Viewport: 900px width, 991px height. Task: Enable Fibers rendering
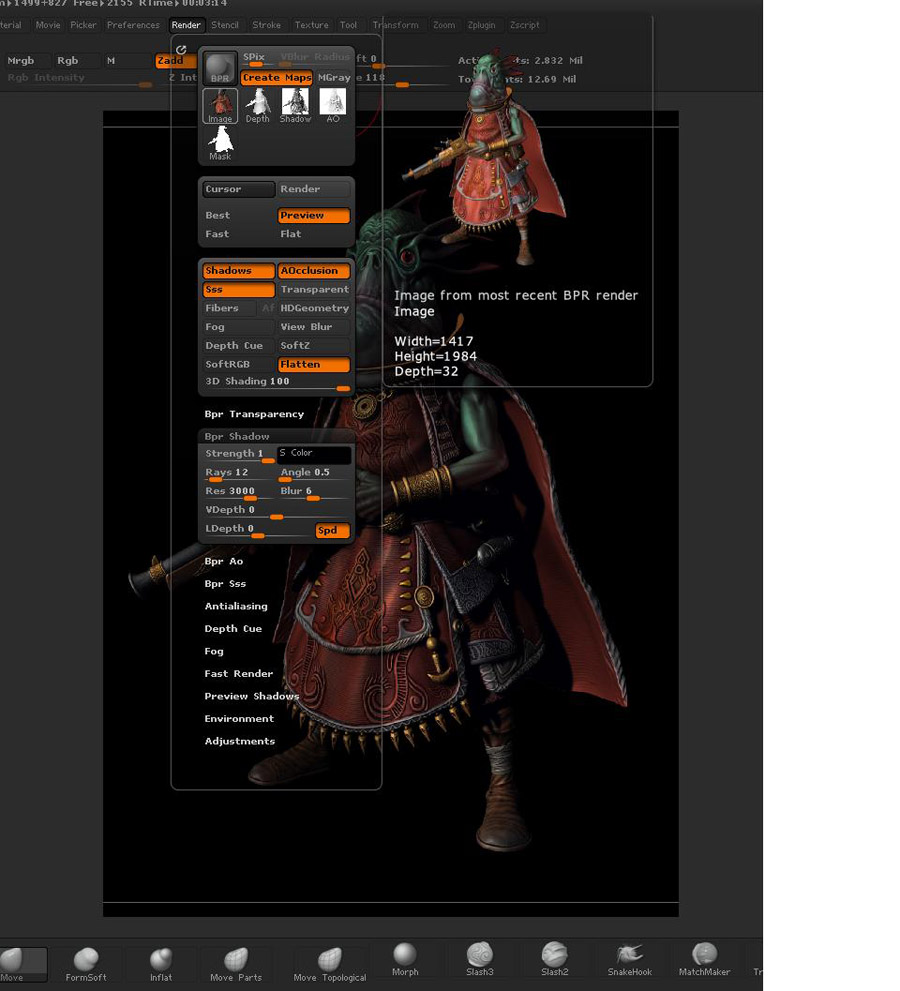[x=229, y=308]
